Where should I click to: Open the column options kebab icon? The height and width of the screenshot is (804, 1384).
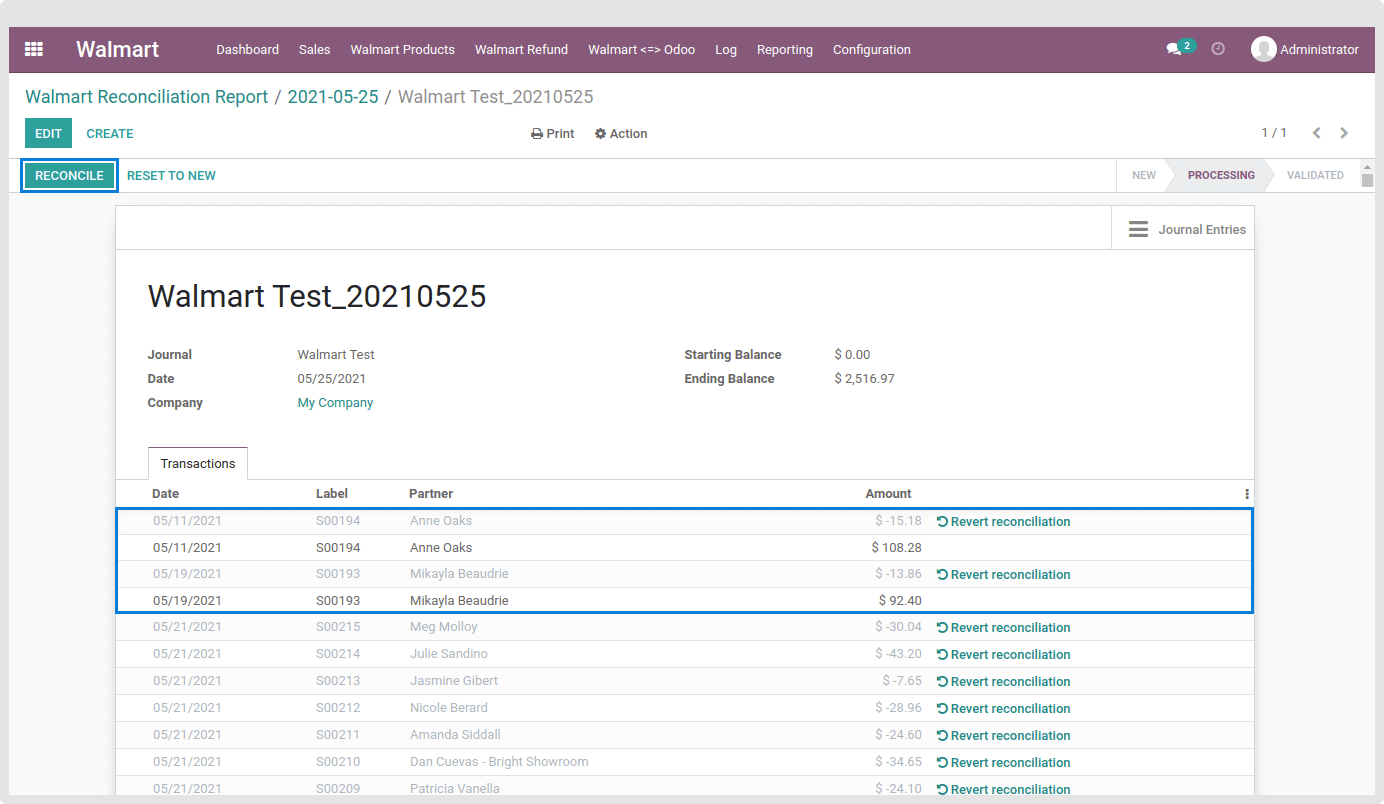[x=1247, y=494]
